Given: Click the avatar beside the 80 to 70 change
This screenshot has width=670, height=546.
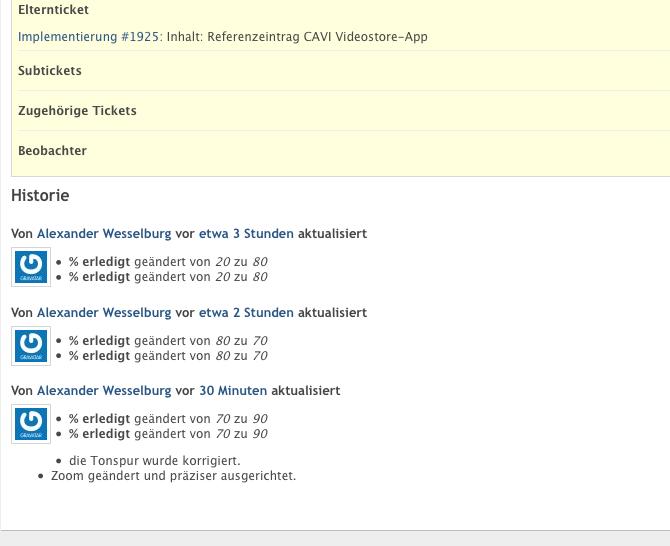Looking at the screenshot, I should [31, 346].
